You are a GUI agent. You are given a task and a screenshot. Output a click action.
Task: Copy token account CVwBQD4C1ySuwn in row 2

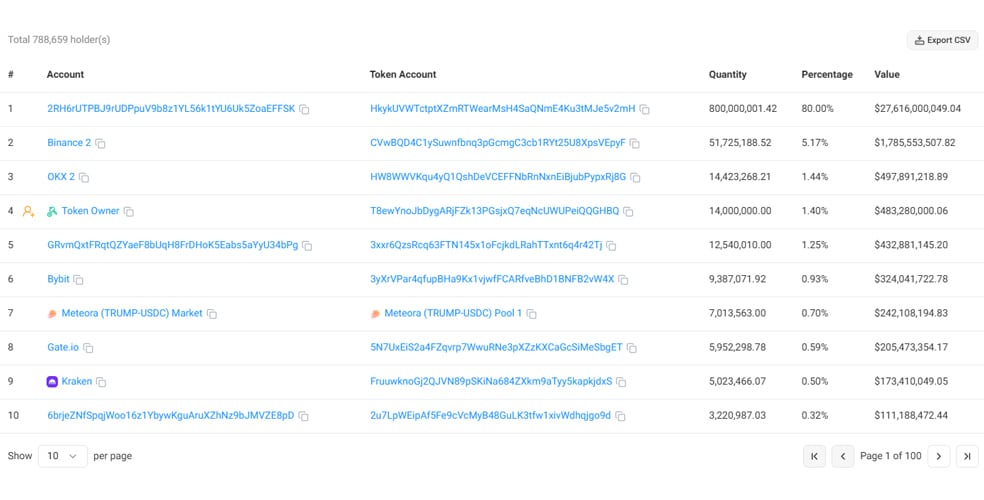pos(635,144)
